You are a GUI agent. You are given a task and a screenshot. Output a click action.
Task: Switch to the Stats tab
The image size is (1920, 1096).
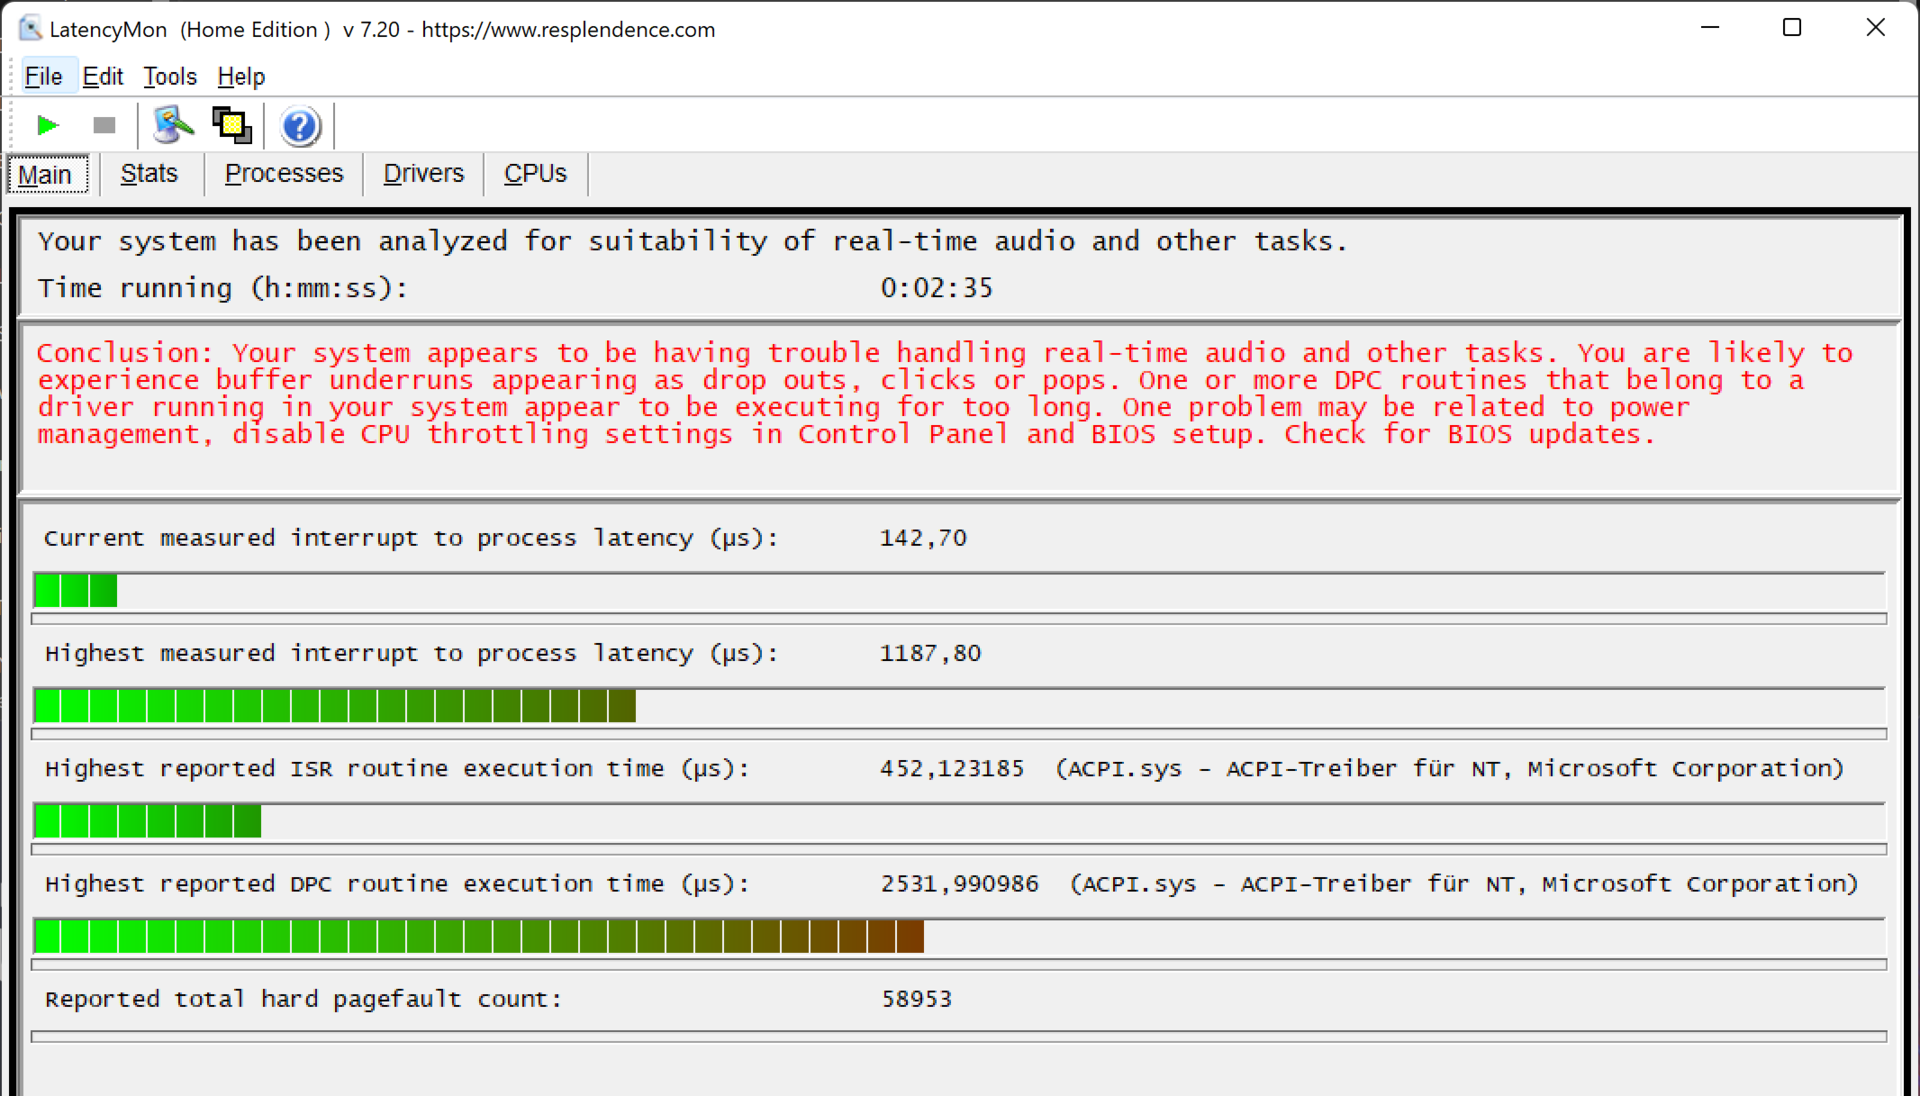tap(149, 173)
